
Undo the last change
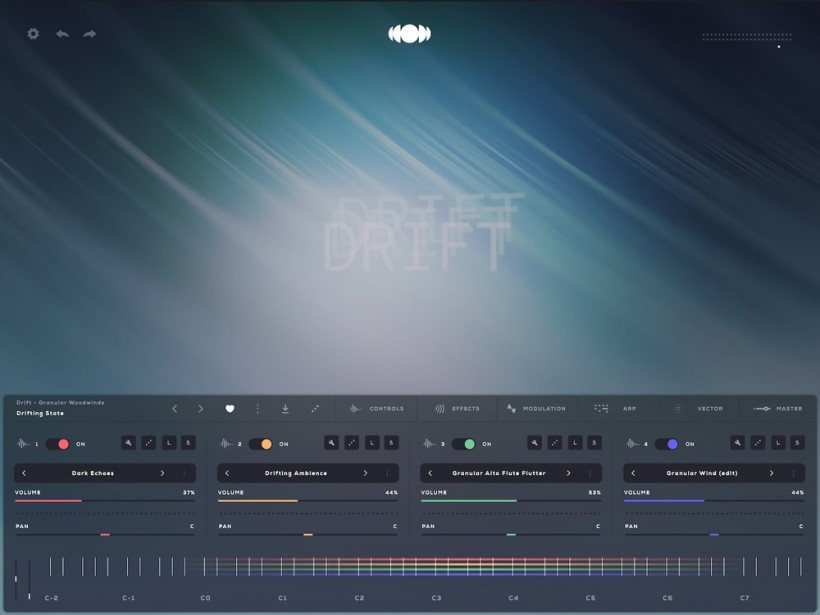62,34
